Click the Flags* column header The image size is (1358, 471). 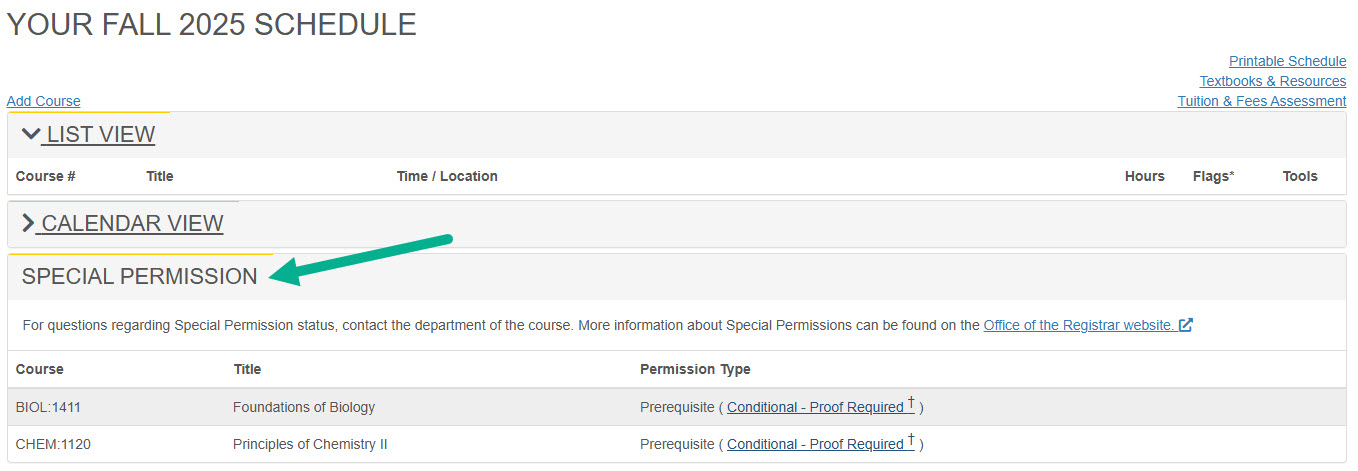point(1213,176)
